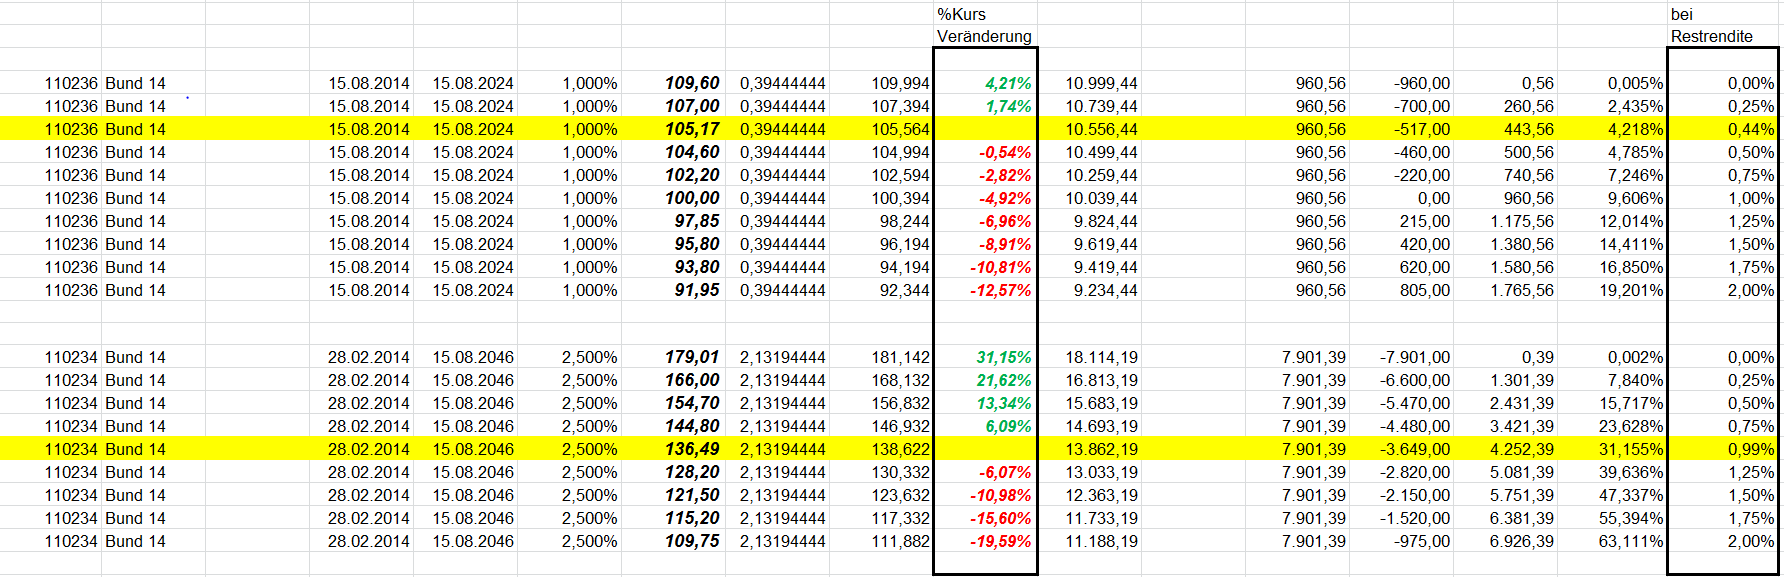Click the cell showing 6.926,39
The image size is (1784, 577).
1505,541
